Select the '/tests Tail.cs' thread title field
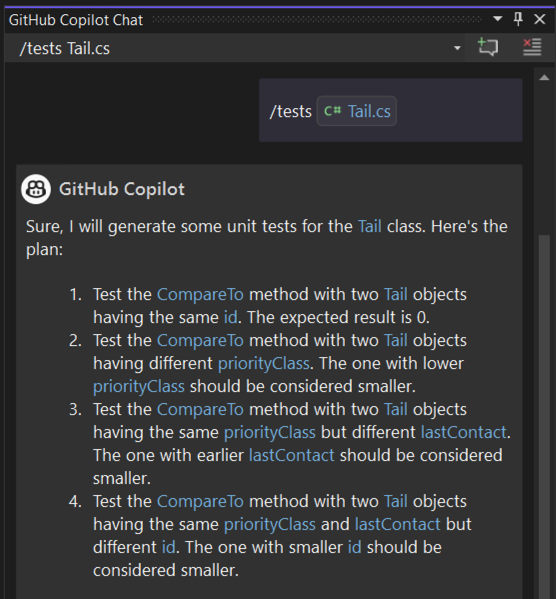 tap(235, 48)
